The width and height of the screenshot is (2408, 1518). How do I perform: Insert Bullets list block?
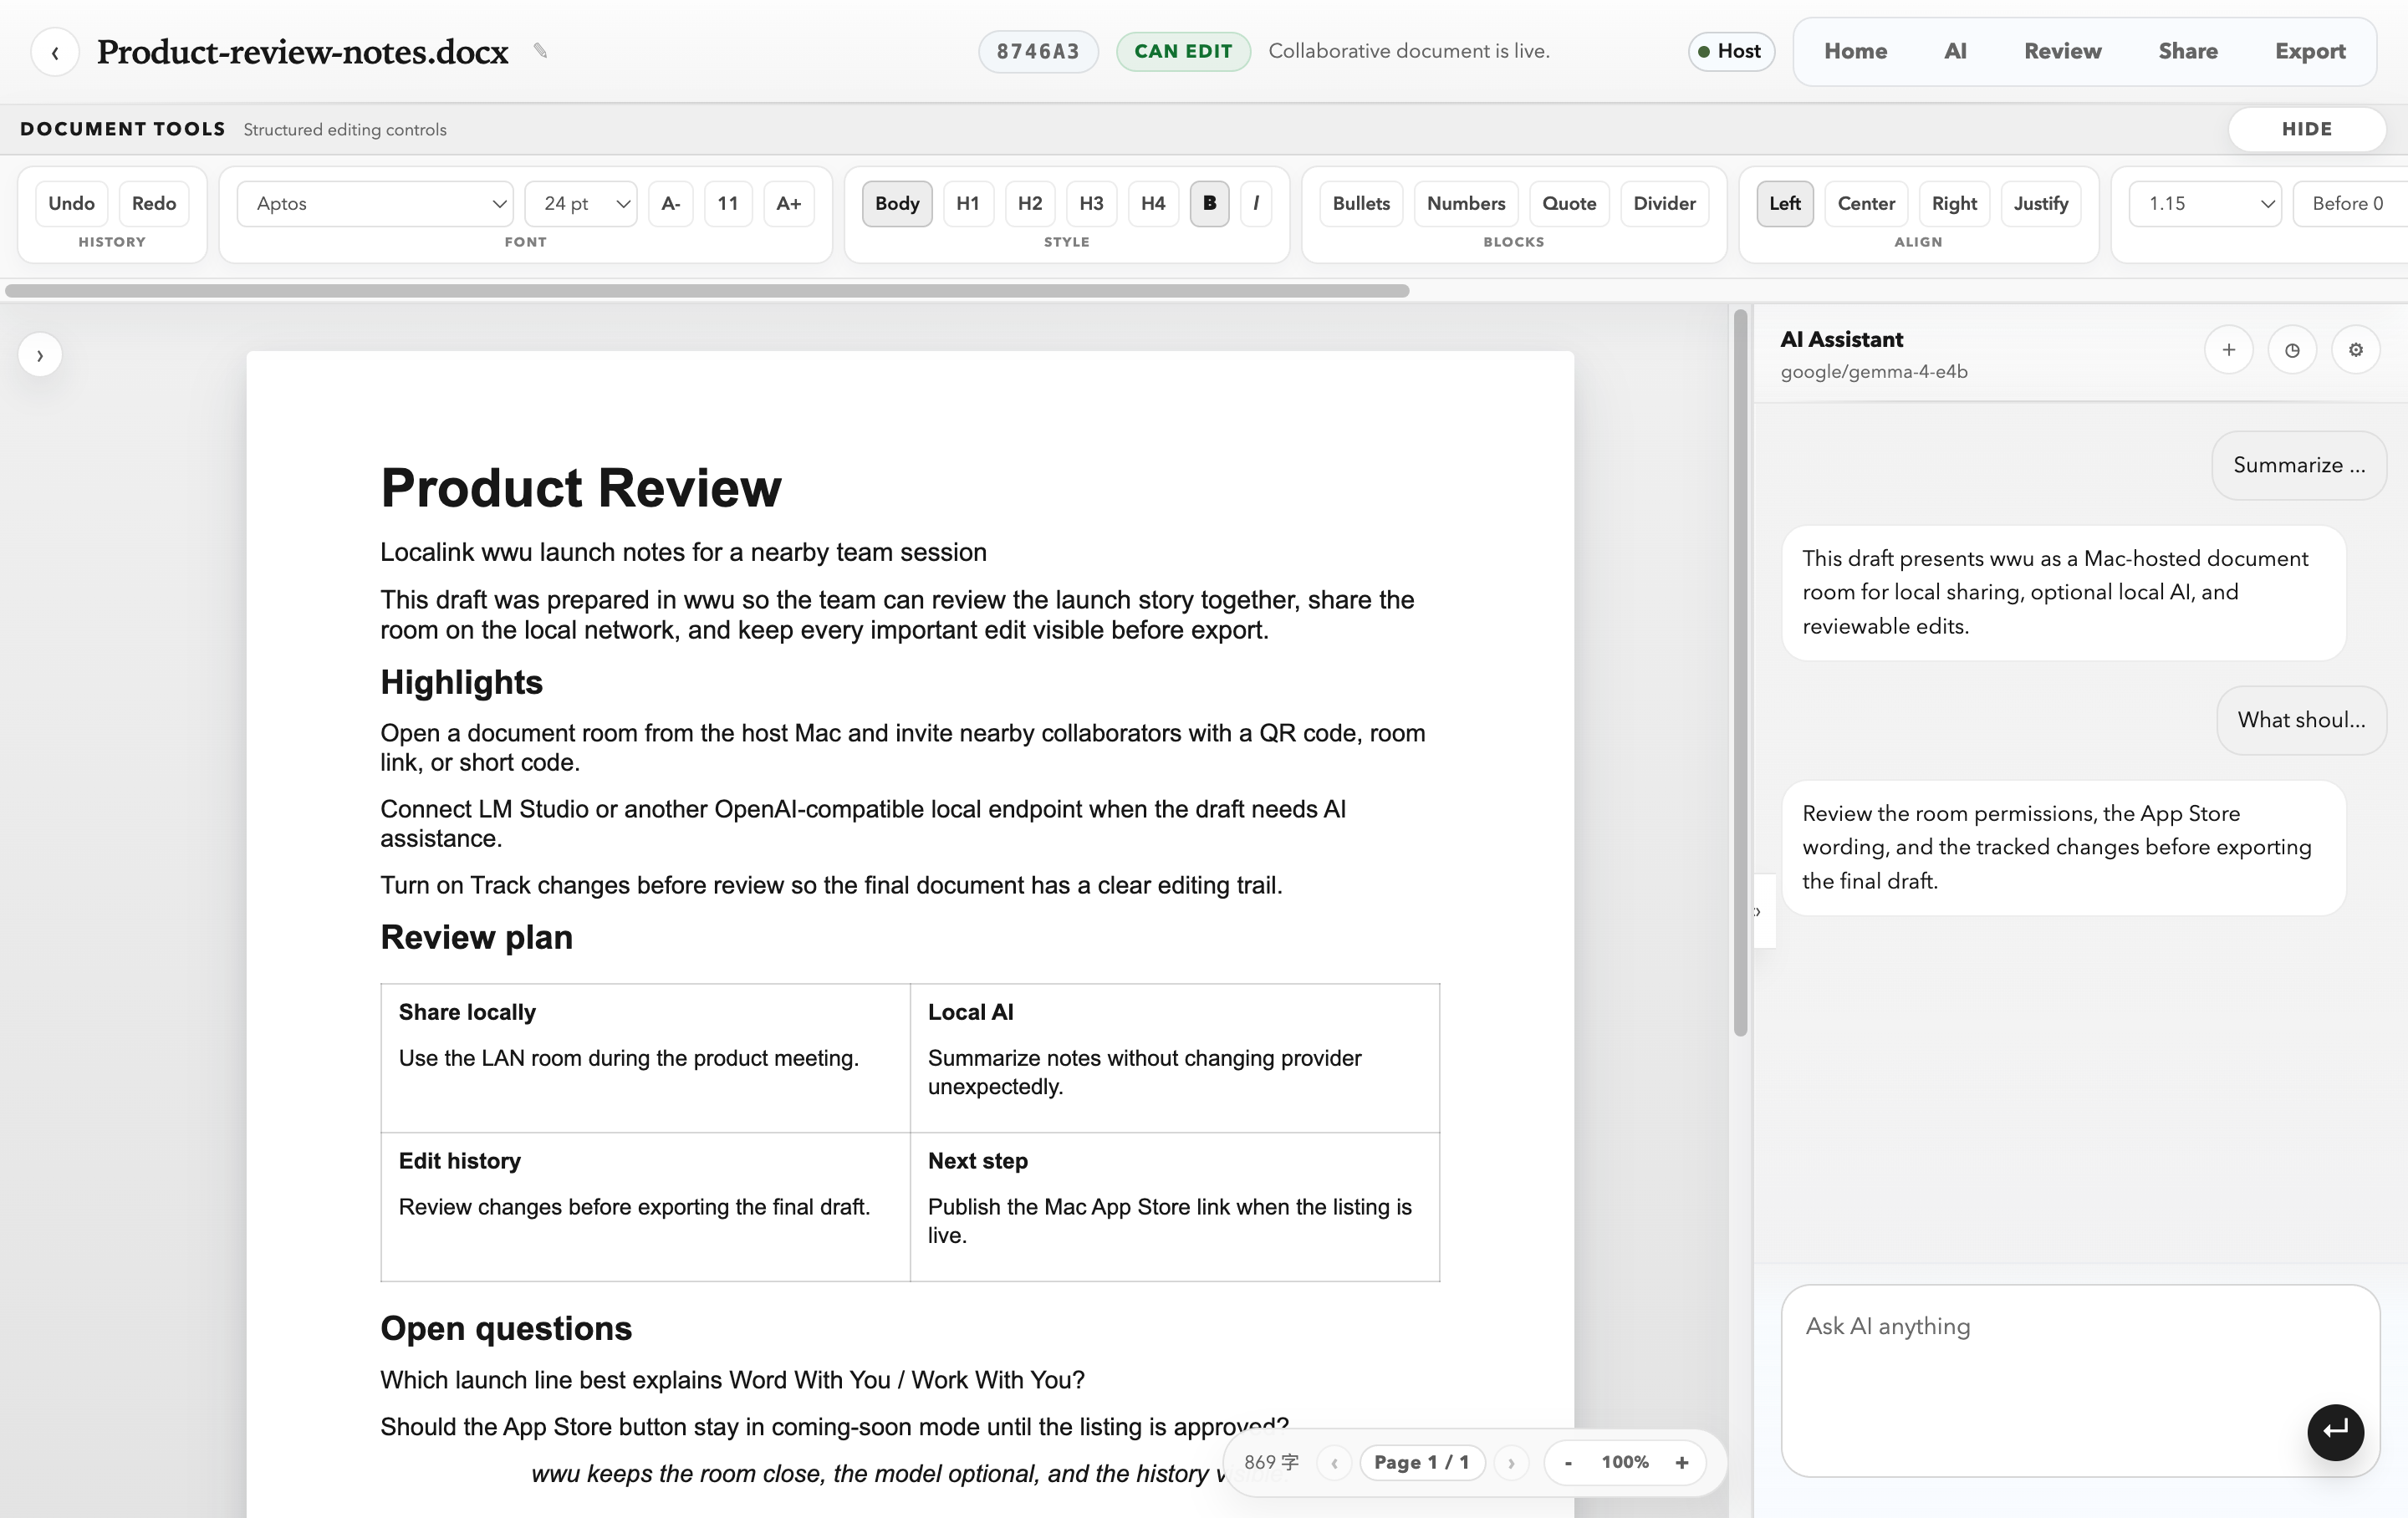pyautogui.click(x=1361, y=204)
